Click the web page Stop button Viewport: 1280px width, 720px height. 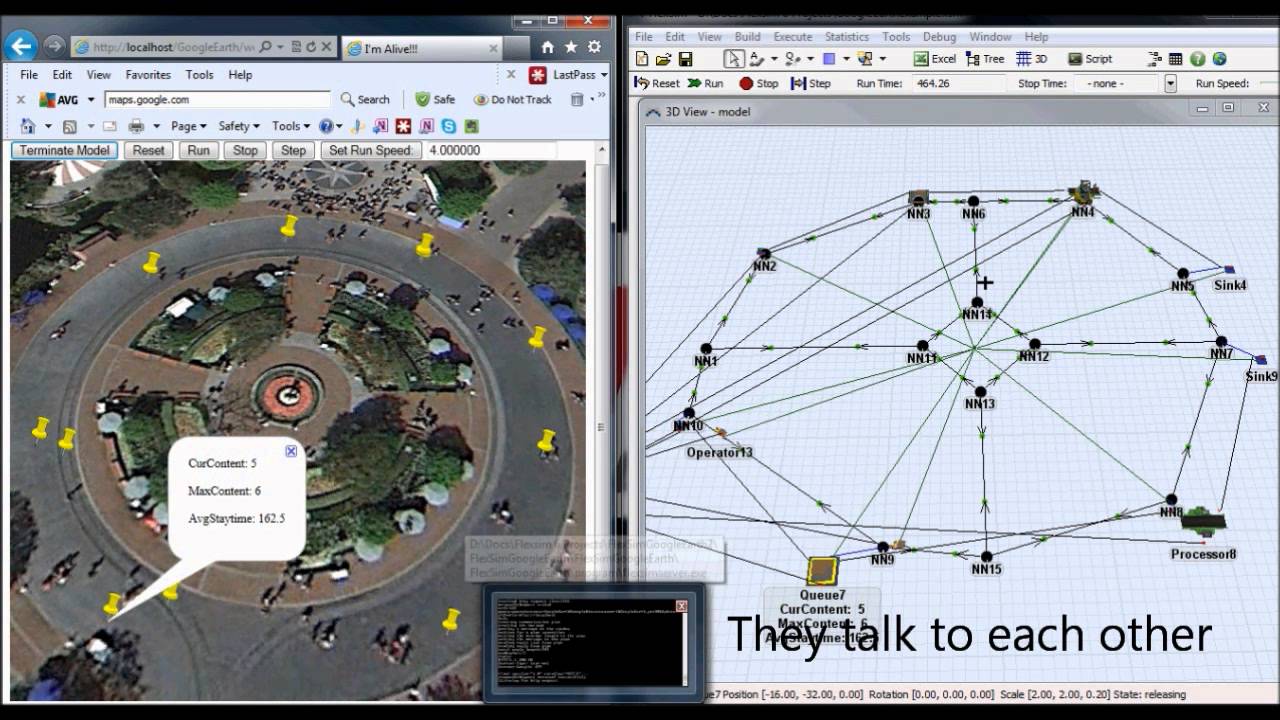coord(245,150)
